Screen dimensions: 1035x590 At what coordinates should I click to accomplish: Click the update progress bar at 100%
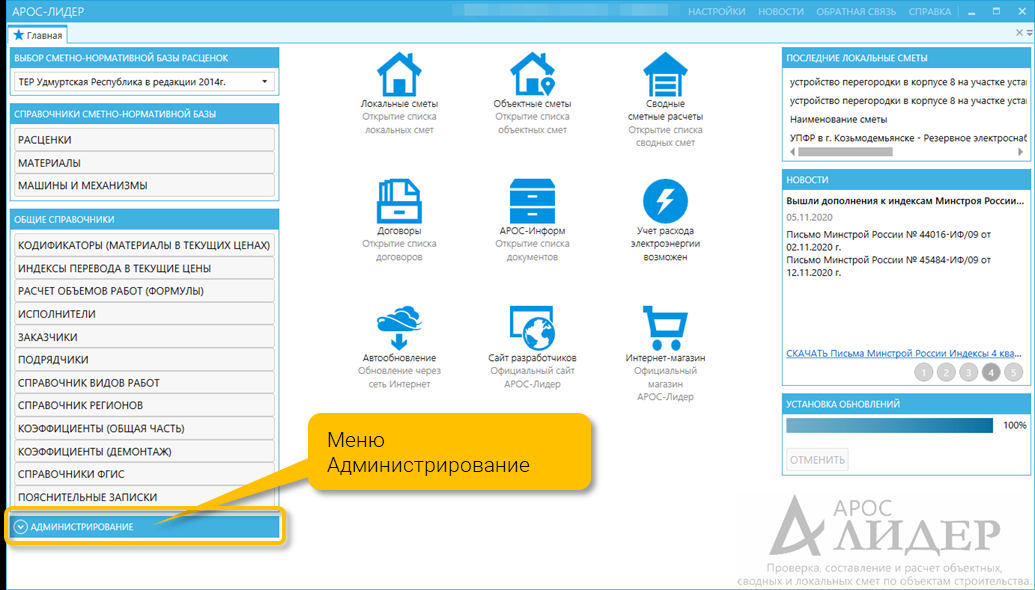889,425
